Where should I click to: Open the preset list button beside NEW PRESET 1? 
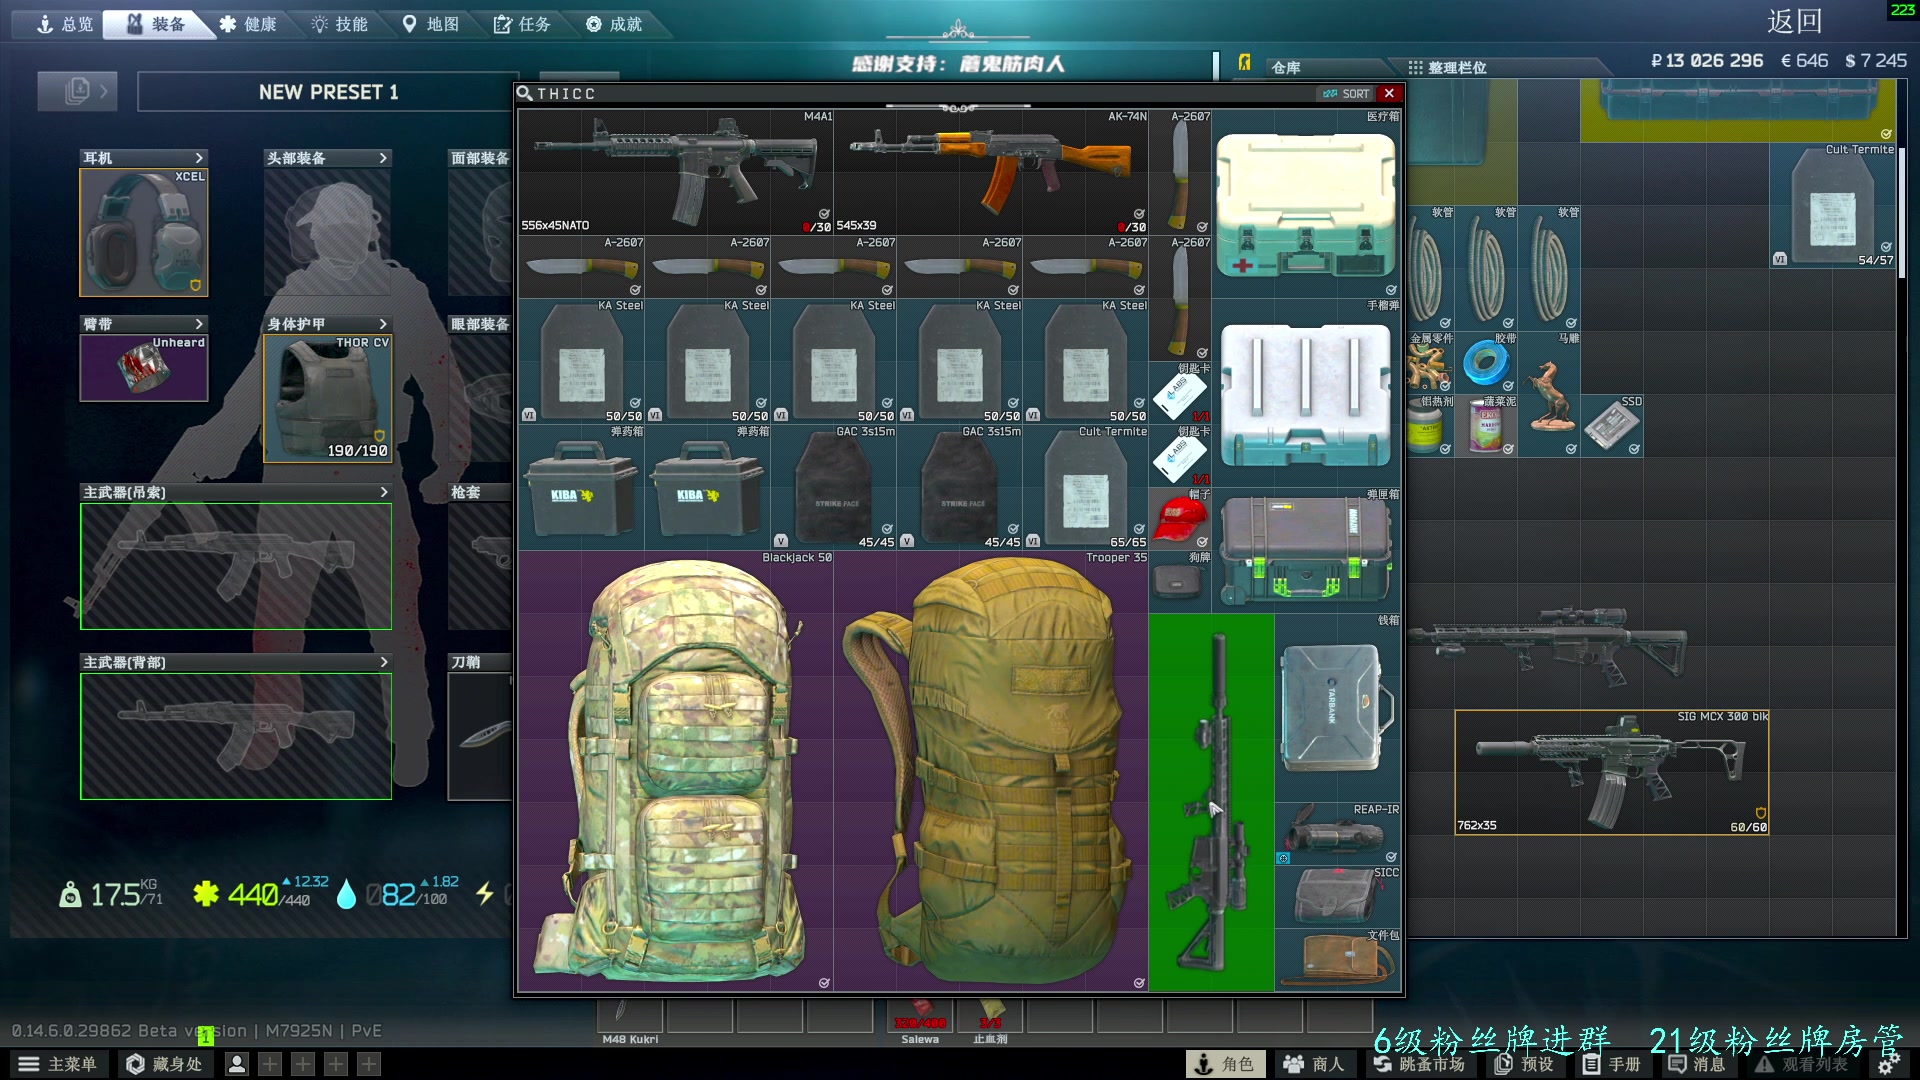tap(77, 91)
